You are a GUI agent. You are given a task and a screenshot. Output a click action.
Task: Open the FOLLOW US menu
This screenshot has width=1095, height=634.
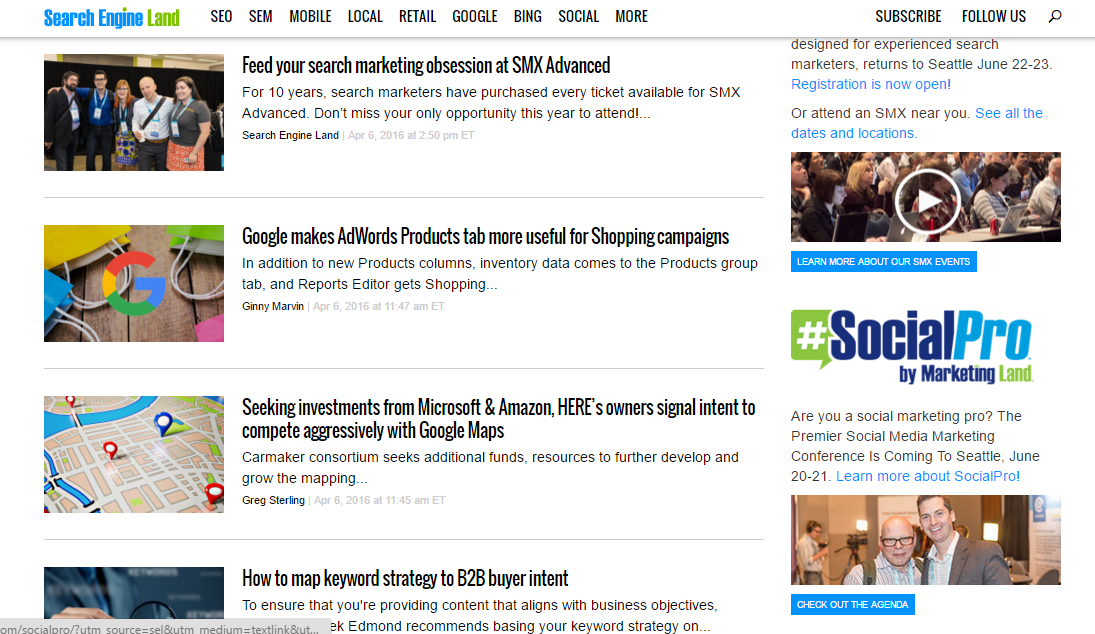coord(993,16)
